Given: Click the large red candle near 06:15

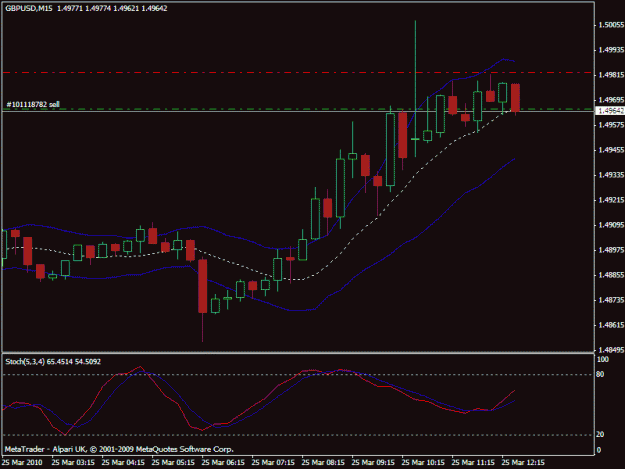Looking at the screenshot, I should tap(202, 286).
